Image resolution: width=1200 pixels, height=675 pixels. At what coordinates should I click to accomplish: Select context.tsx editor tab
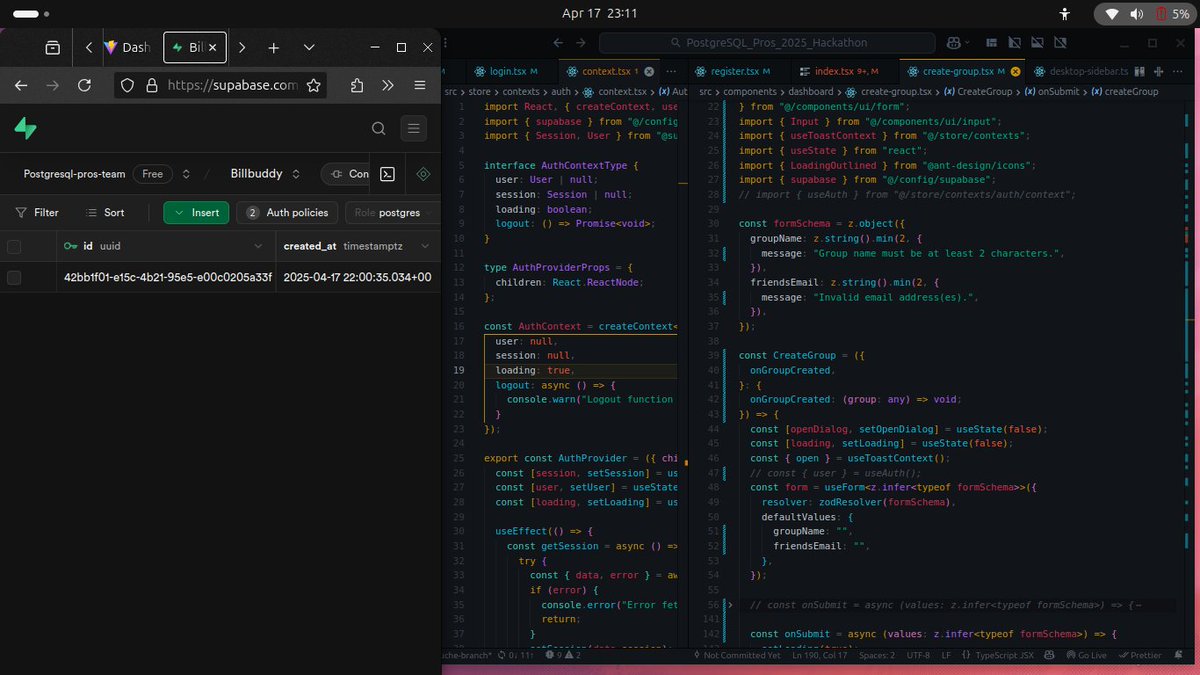click(610, 72)
